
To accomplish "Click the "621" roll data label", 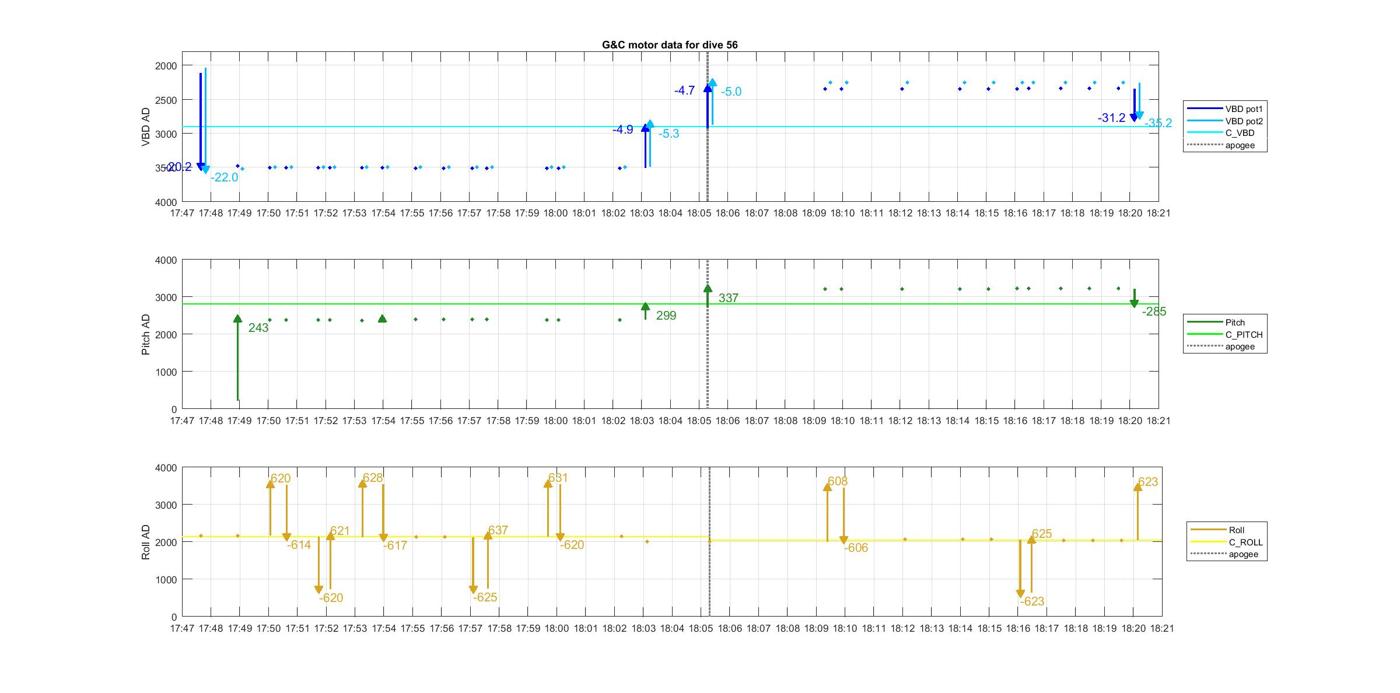I will (340, 532).
